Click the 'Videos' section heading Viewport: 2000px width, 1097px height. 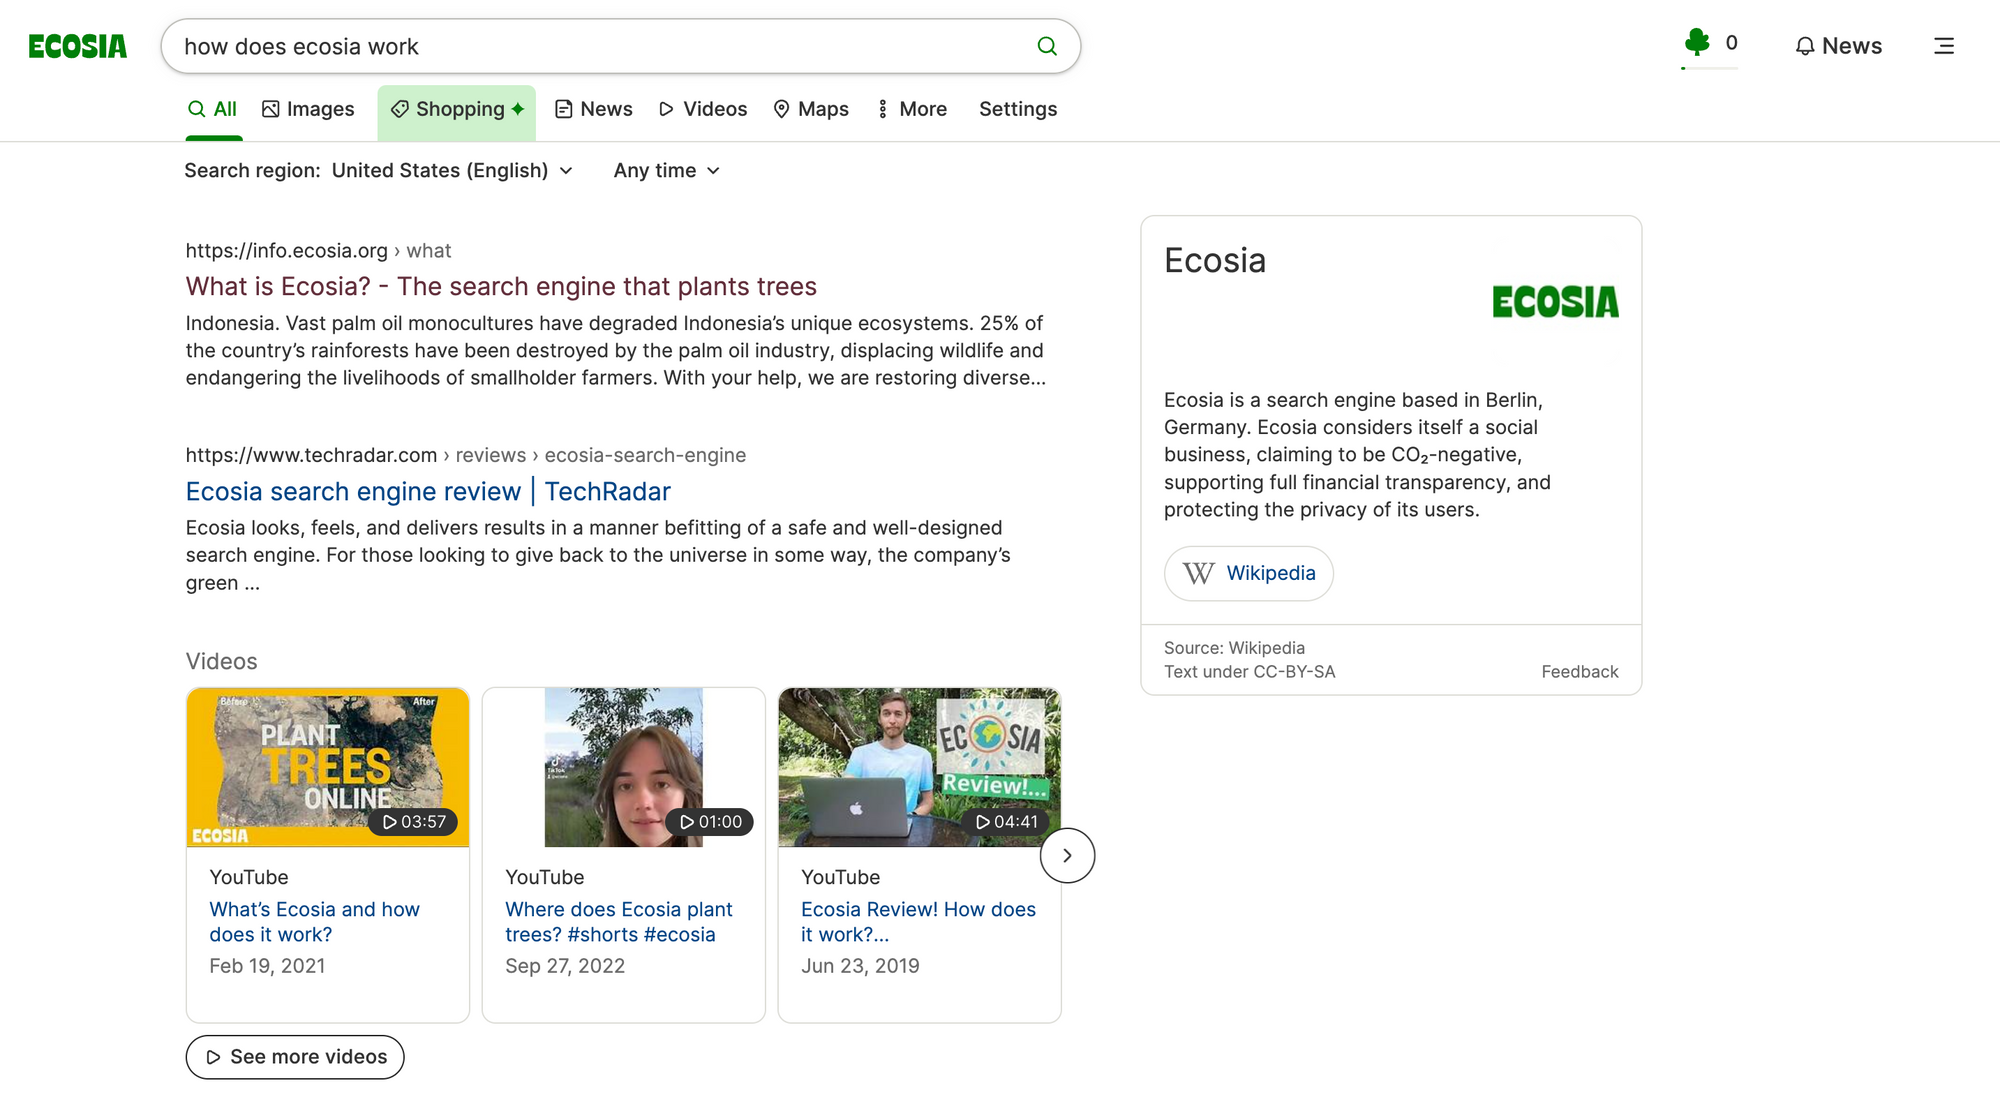click(x=222, y=662)
